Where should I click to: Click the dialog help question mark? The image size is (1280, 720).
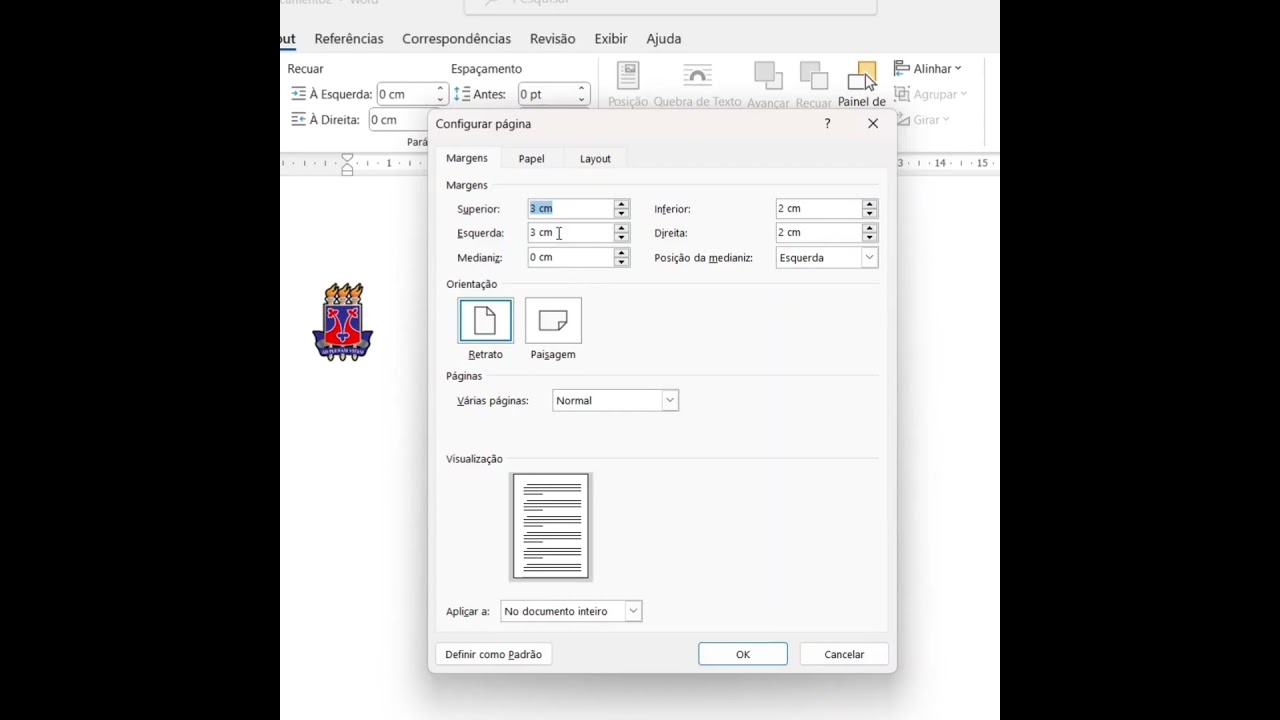(827, 124)
